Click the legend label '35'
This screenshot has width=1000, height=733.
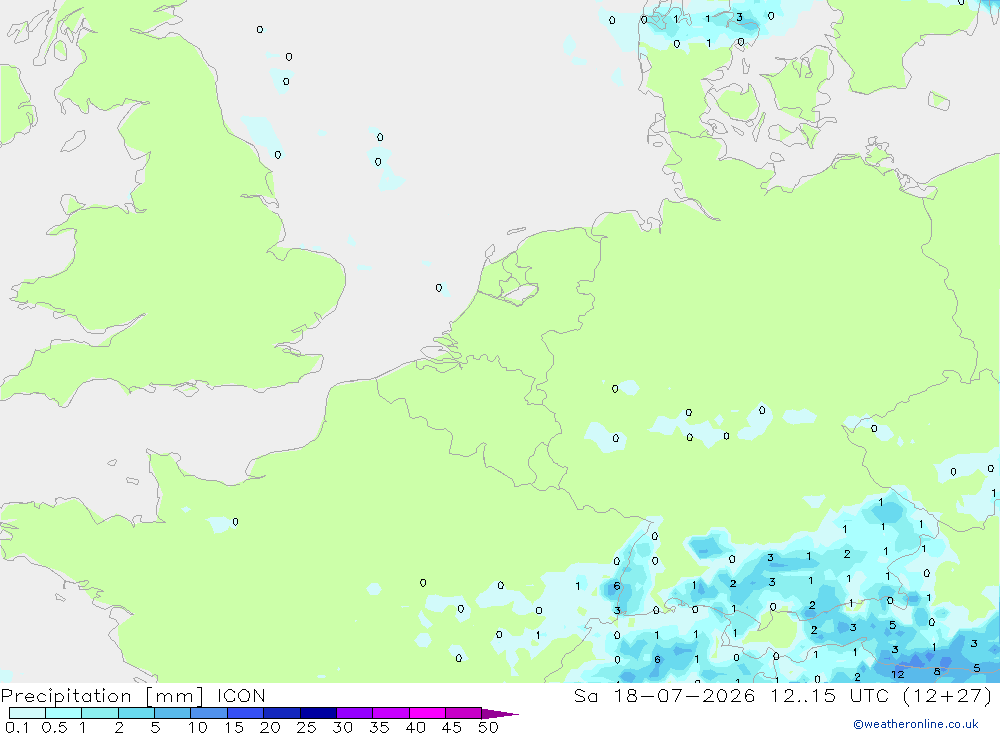click(x=379, y=727)
